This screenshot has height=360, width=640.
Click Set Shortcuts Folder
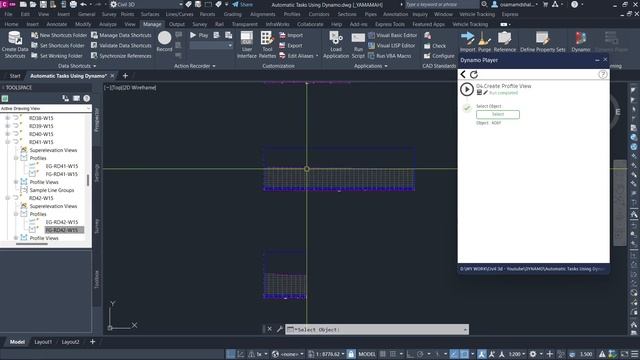[x=58, y=45]
